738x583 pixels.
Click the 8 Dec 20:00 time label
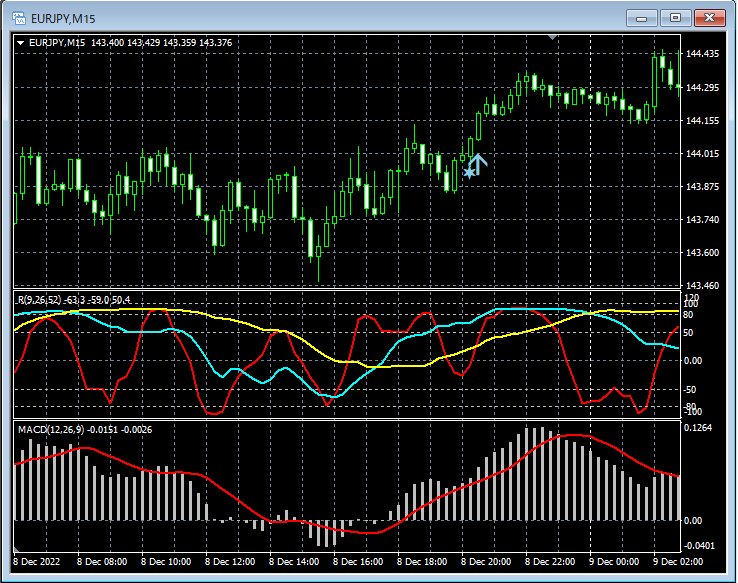click(485, 562)
